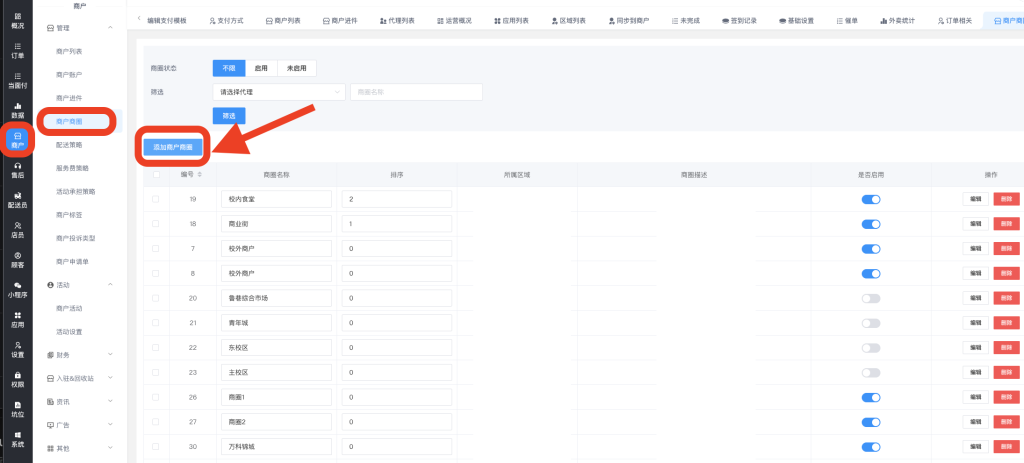Click the 小程序 mini-program icon
The image size is (1024, 463).
(16, 290)
